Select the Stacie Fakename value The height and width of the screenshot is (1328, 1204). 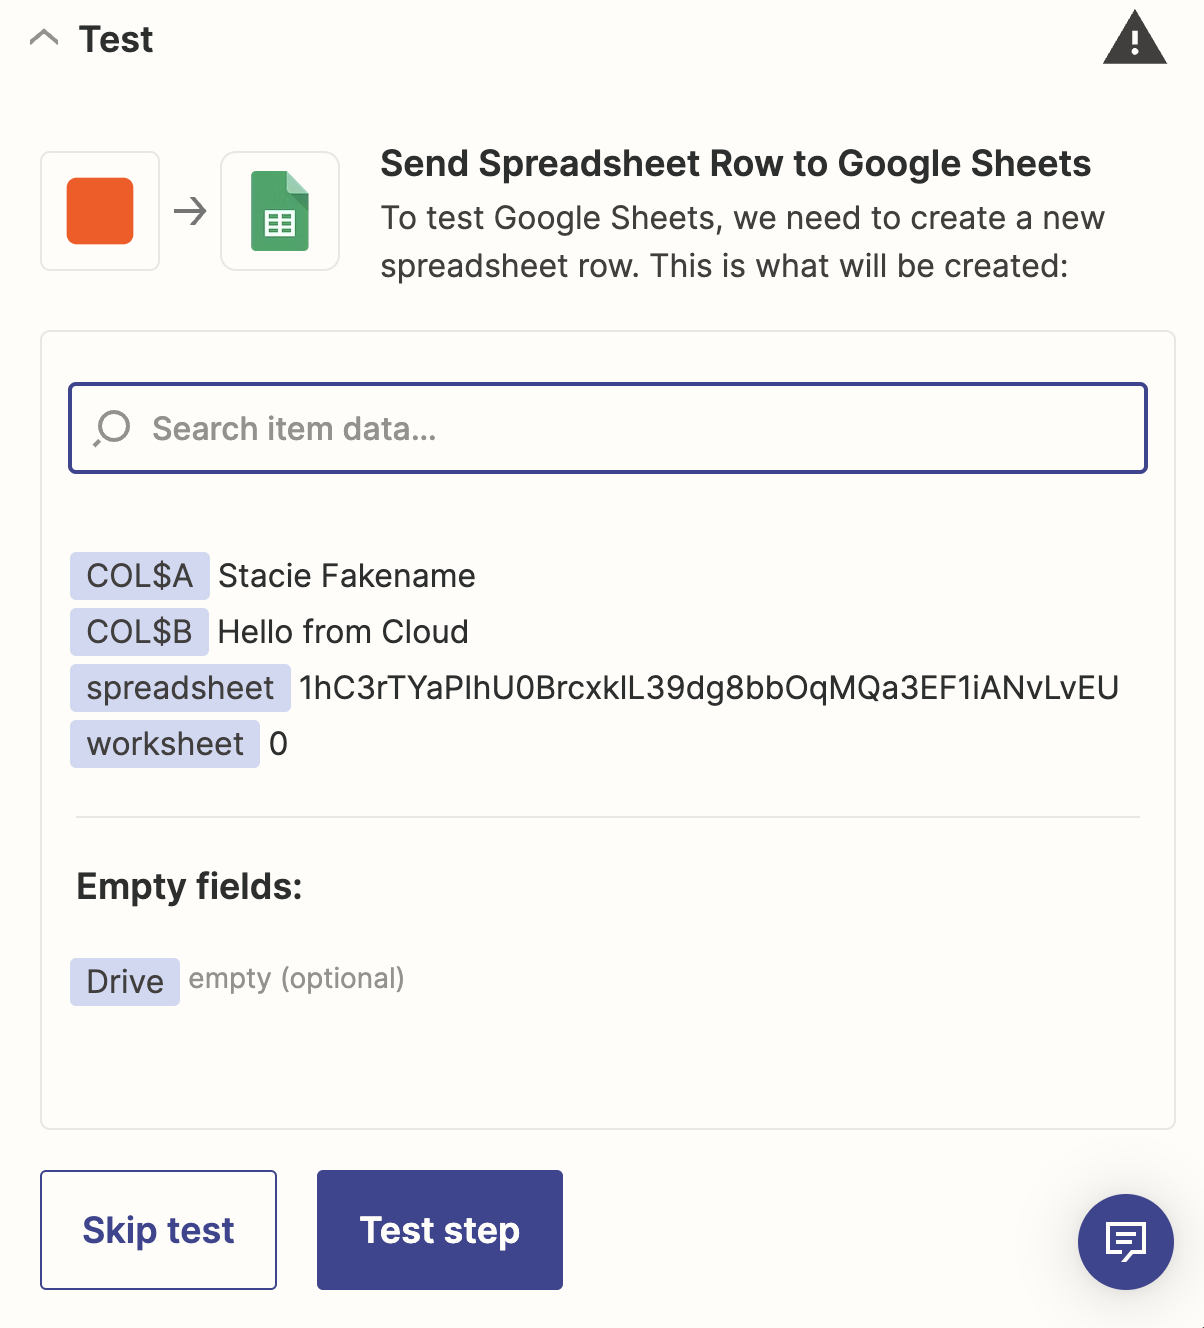pos(346,576)
